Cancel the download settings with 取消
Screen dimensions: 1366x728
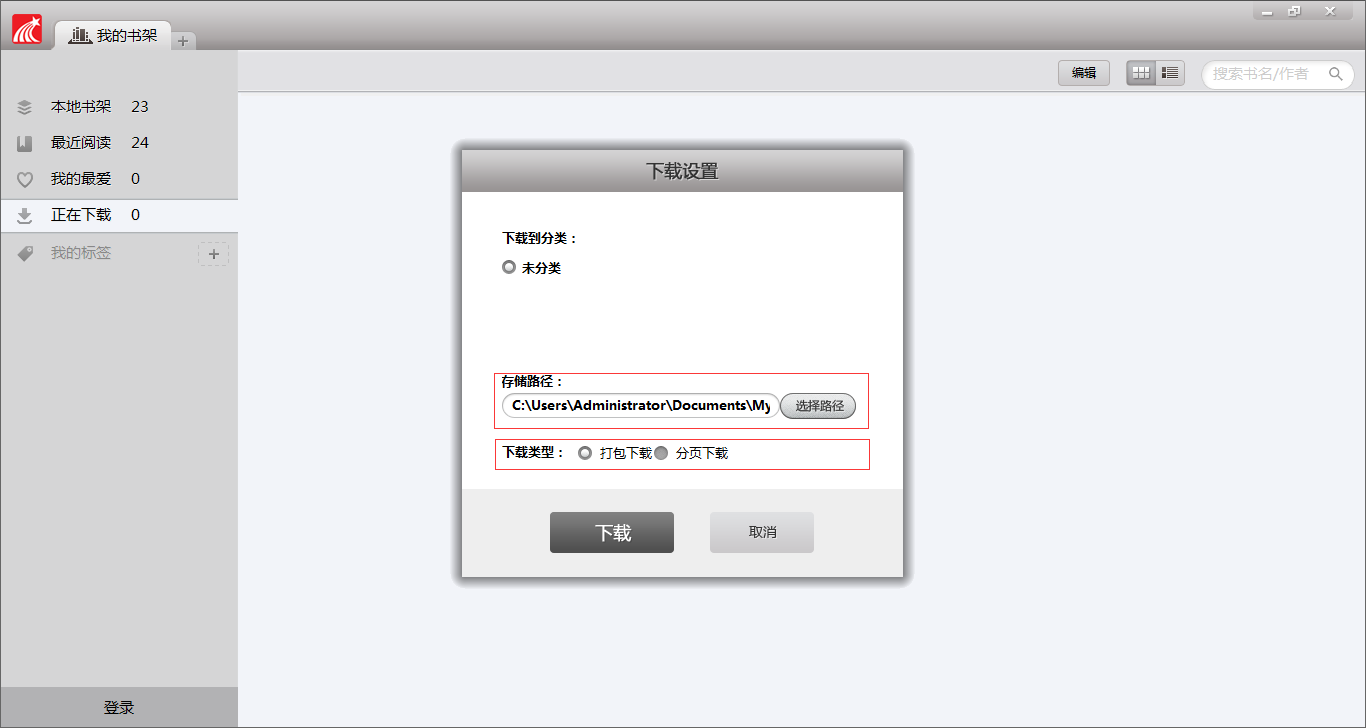pos(762,533)
